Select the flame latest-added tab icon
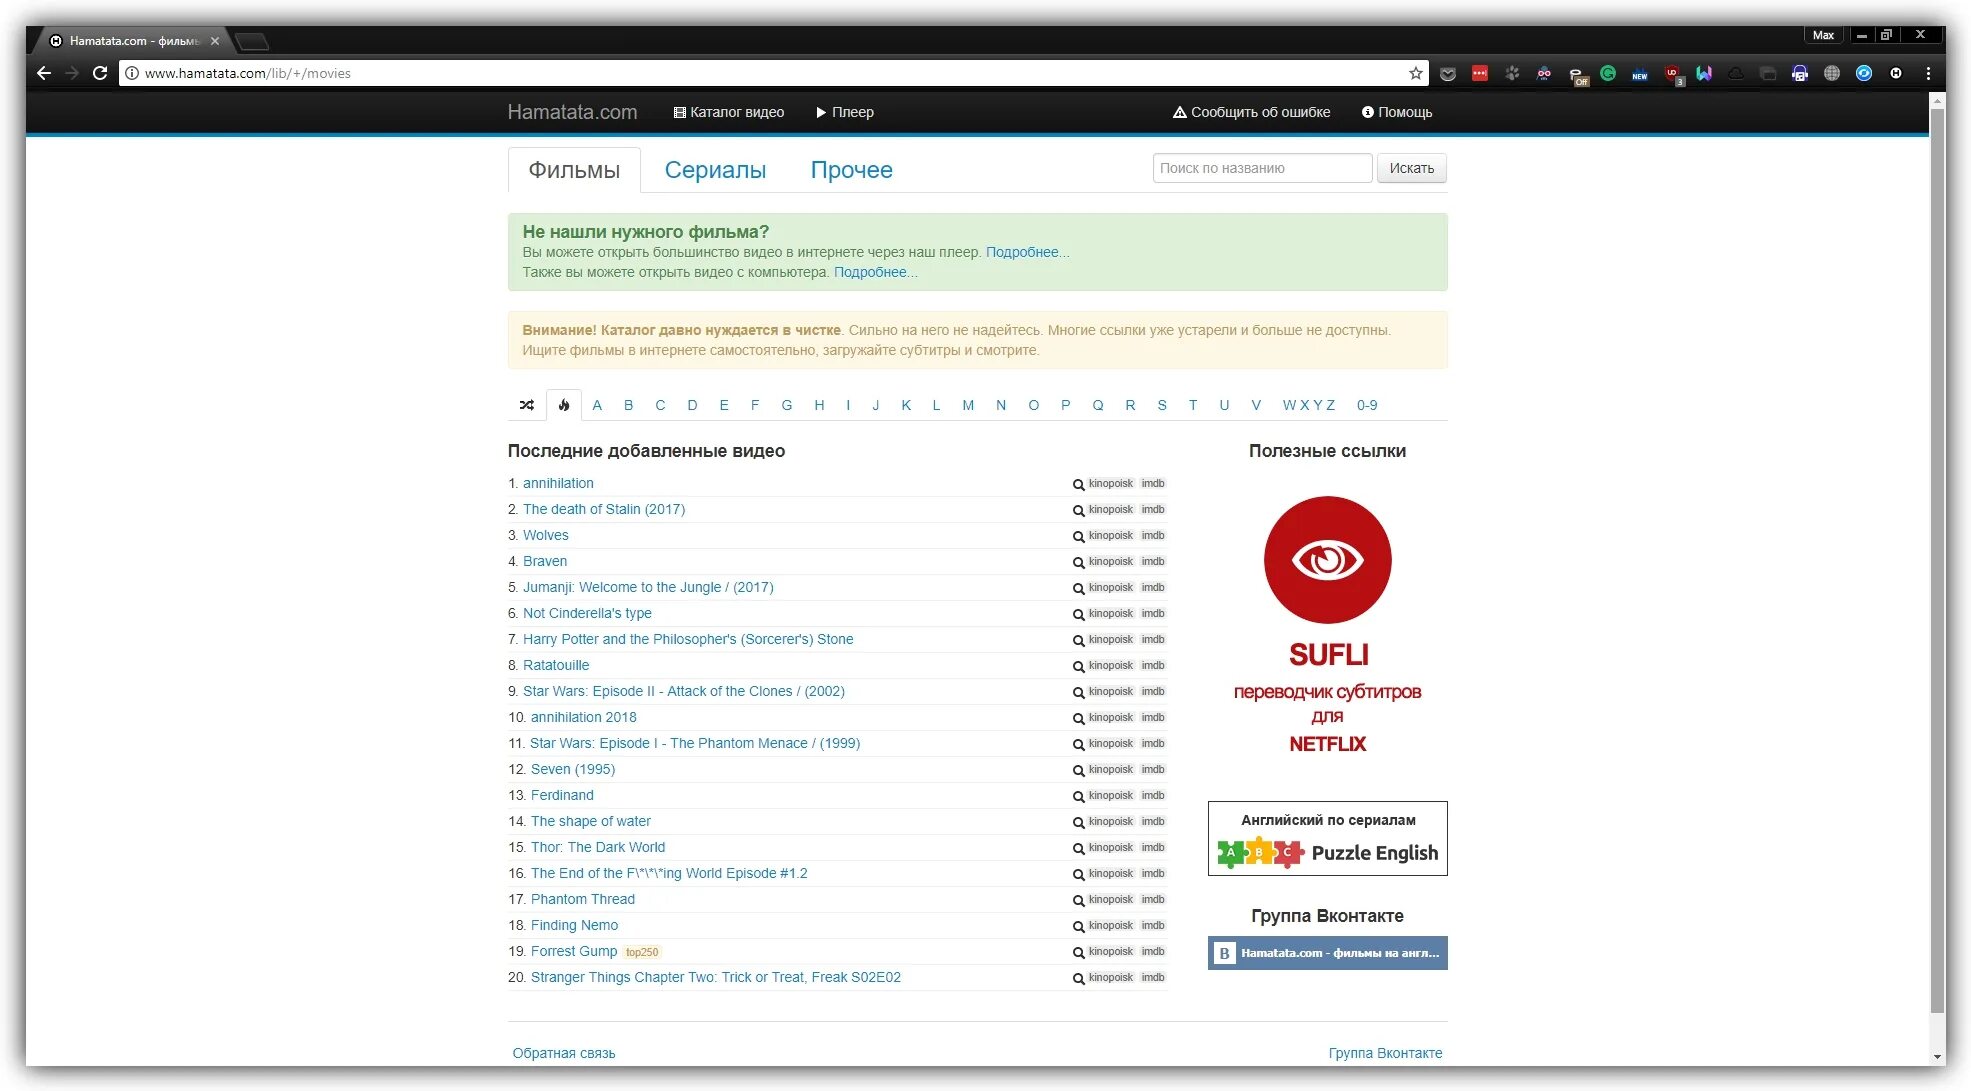The image size is (1971, 1091). pyautogui.click(x=564, y=405)
